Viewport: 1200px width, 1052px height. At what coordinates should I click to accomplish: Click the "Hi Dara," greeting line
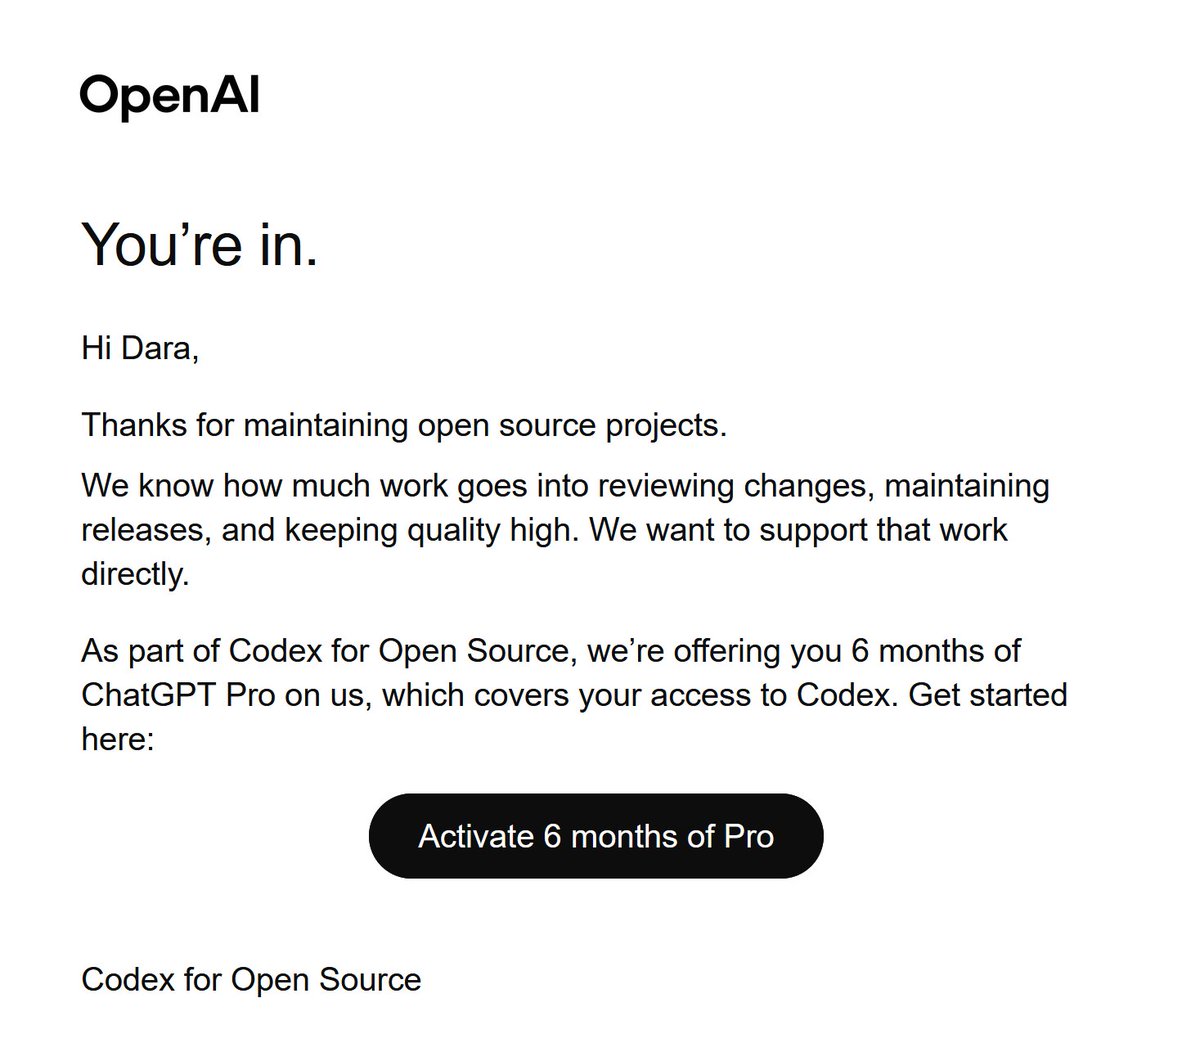tap(140, 348)
